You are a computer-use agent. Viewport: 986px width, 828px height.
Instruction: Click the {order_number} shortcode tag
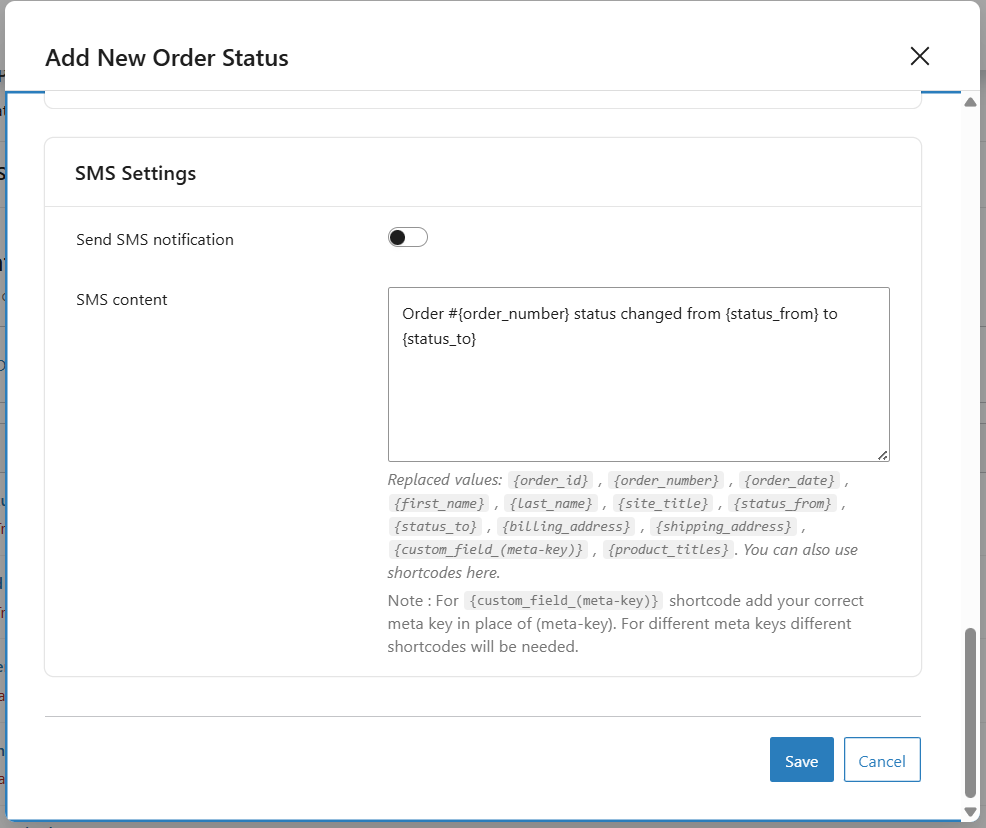tap(665, 480)
